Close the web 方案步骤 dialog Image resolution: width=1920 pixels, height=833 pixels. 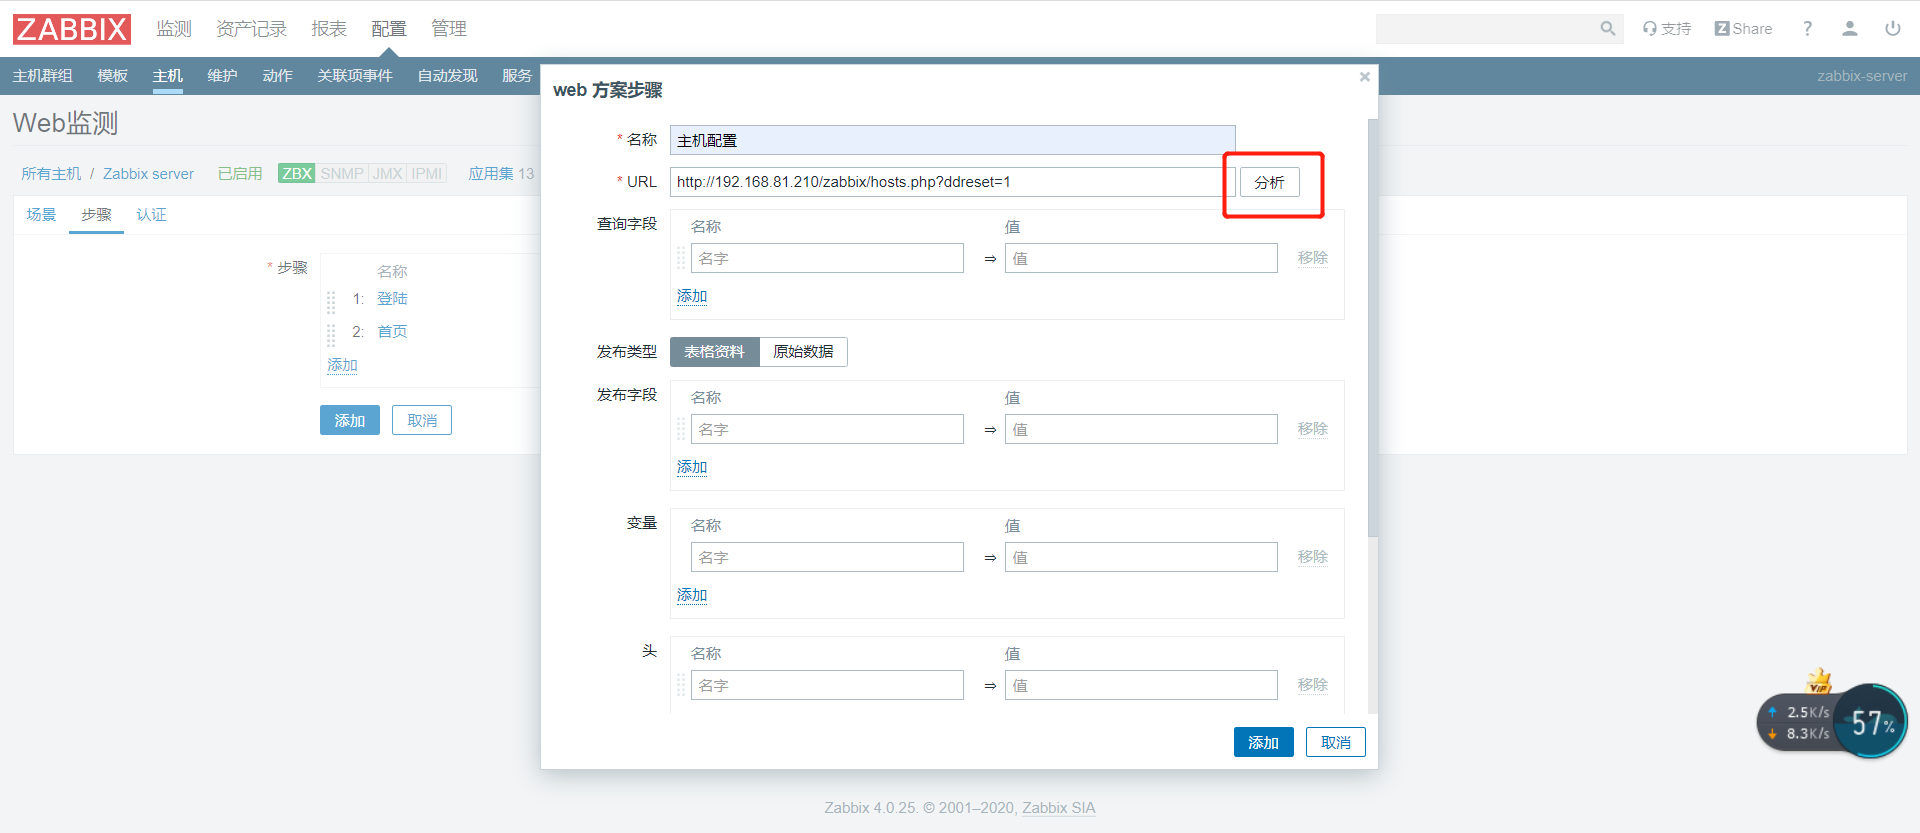click(1364, 77)
